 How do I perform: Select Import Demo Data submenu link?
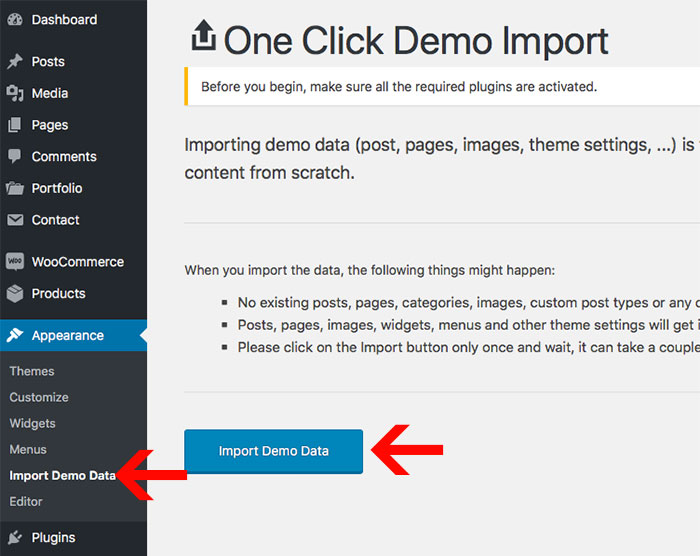pyautogui.click(x=62, y=476)
